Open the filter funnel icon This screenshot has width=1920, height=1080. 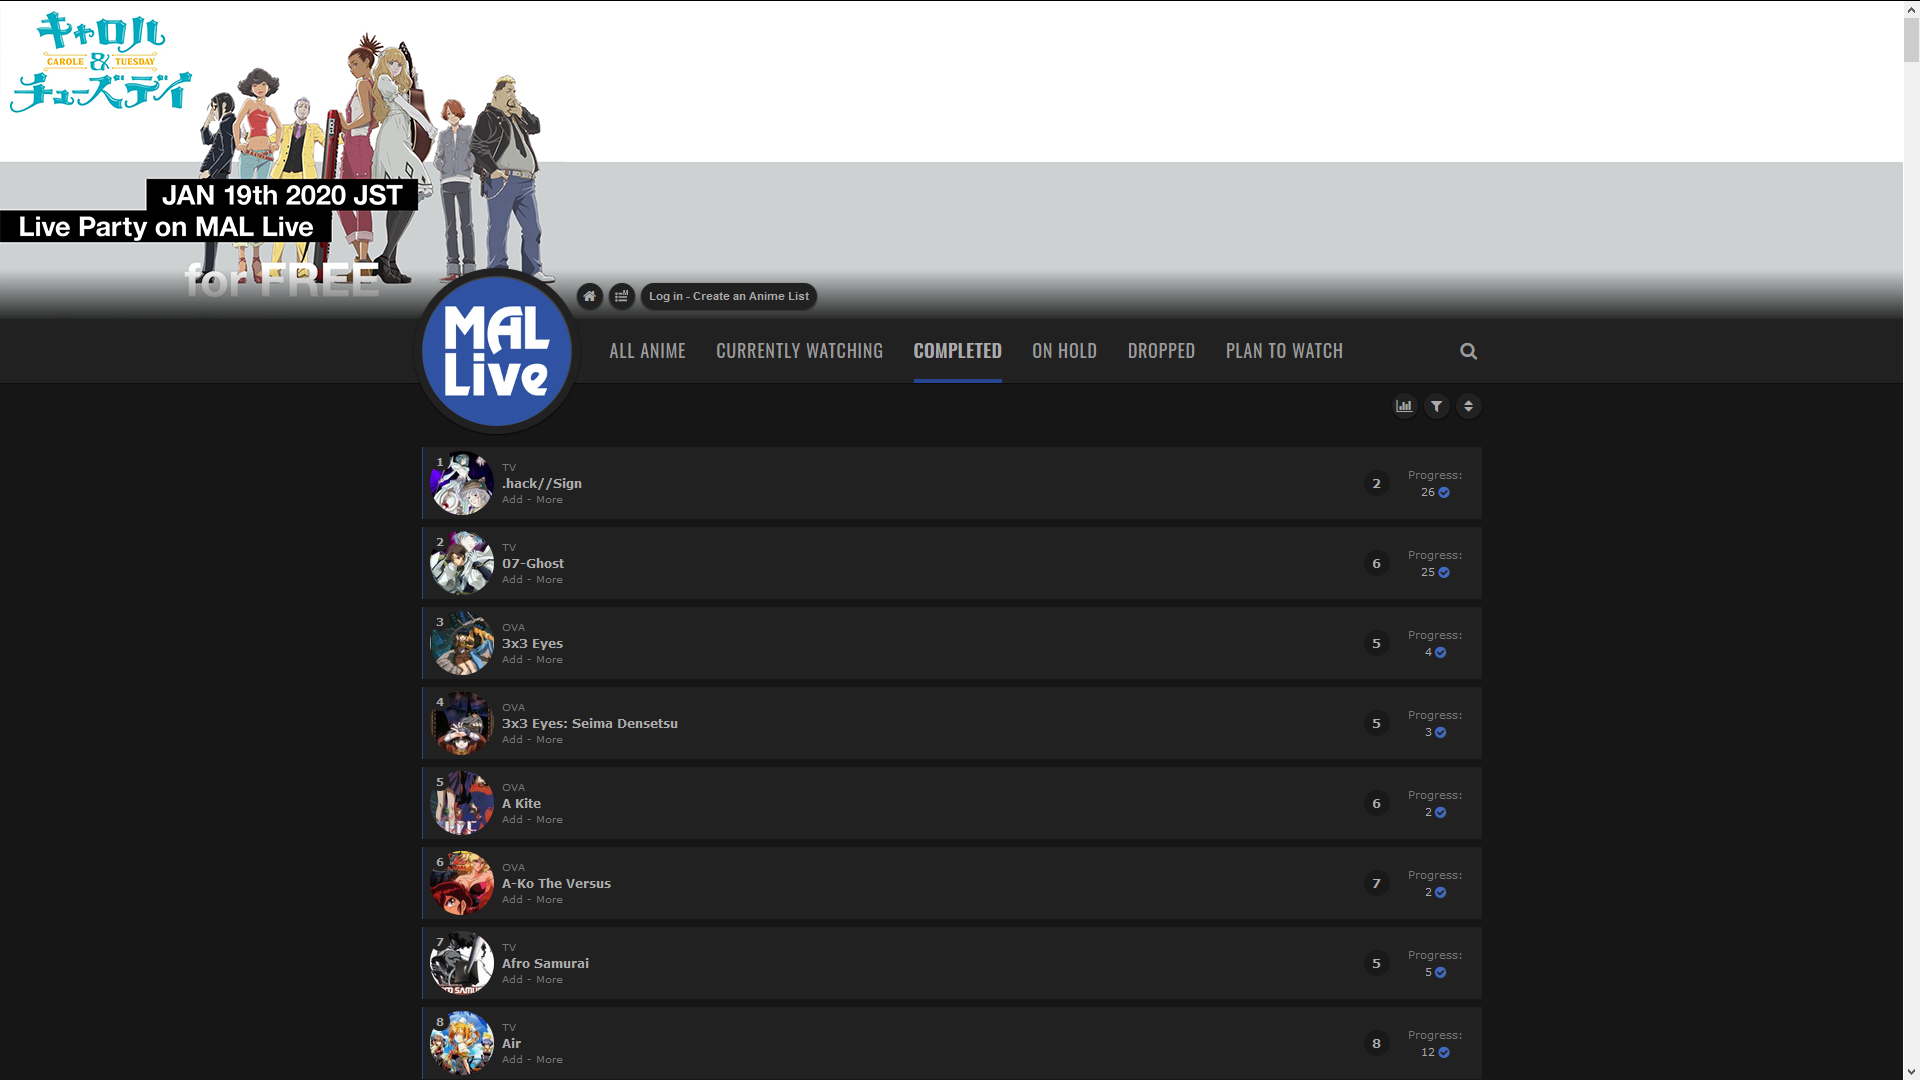click(x=1436, y=406)
